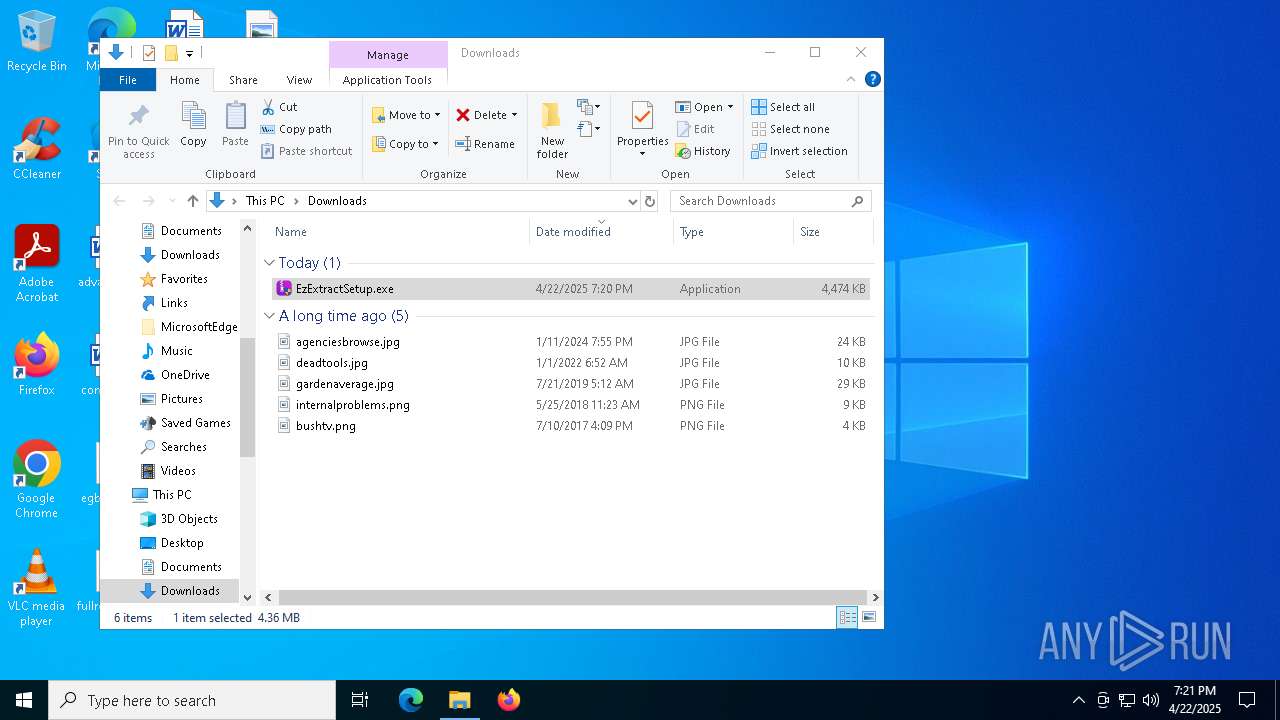Click the Rename icon in Organize group

[x=463, y=144]
